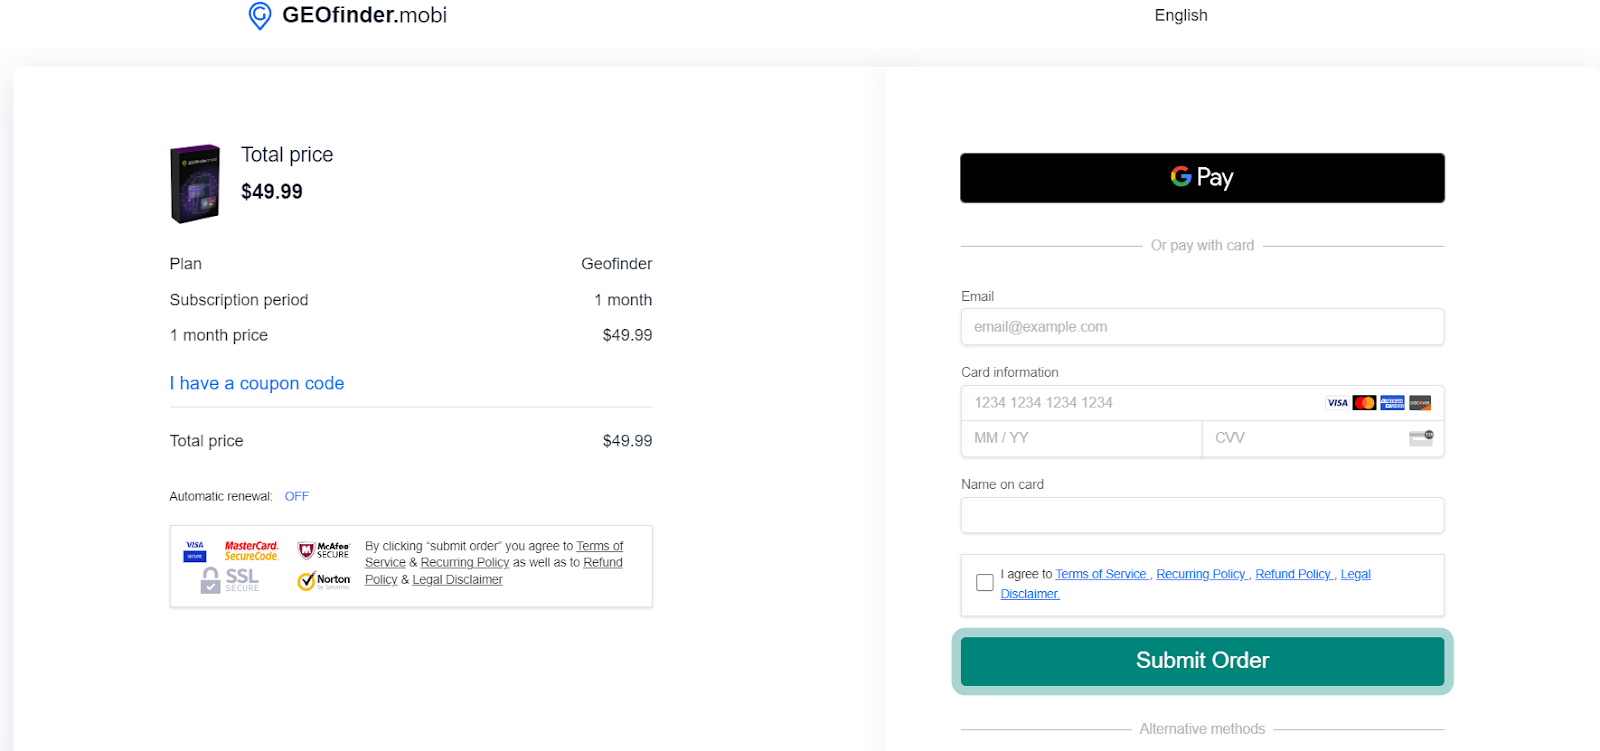Open Recurring Policy link beside checkbox
Image resolution: width=1600 pixels, height=751 pixels.
coord(1201,574)
